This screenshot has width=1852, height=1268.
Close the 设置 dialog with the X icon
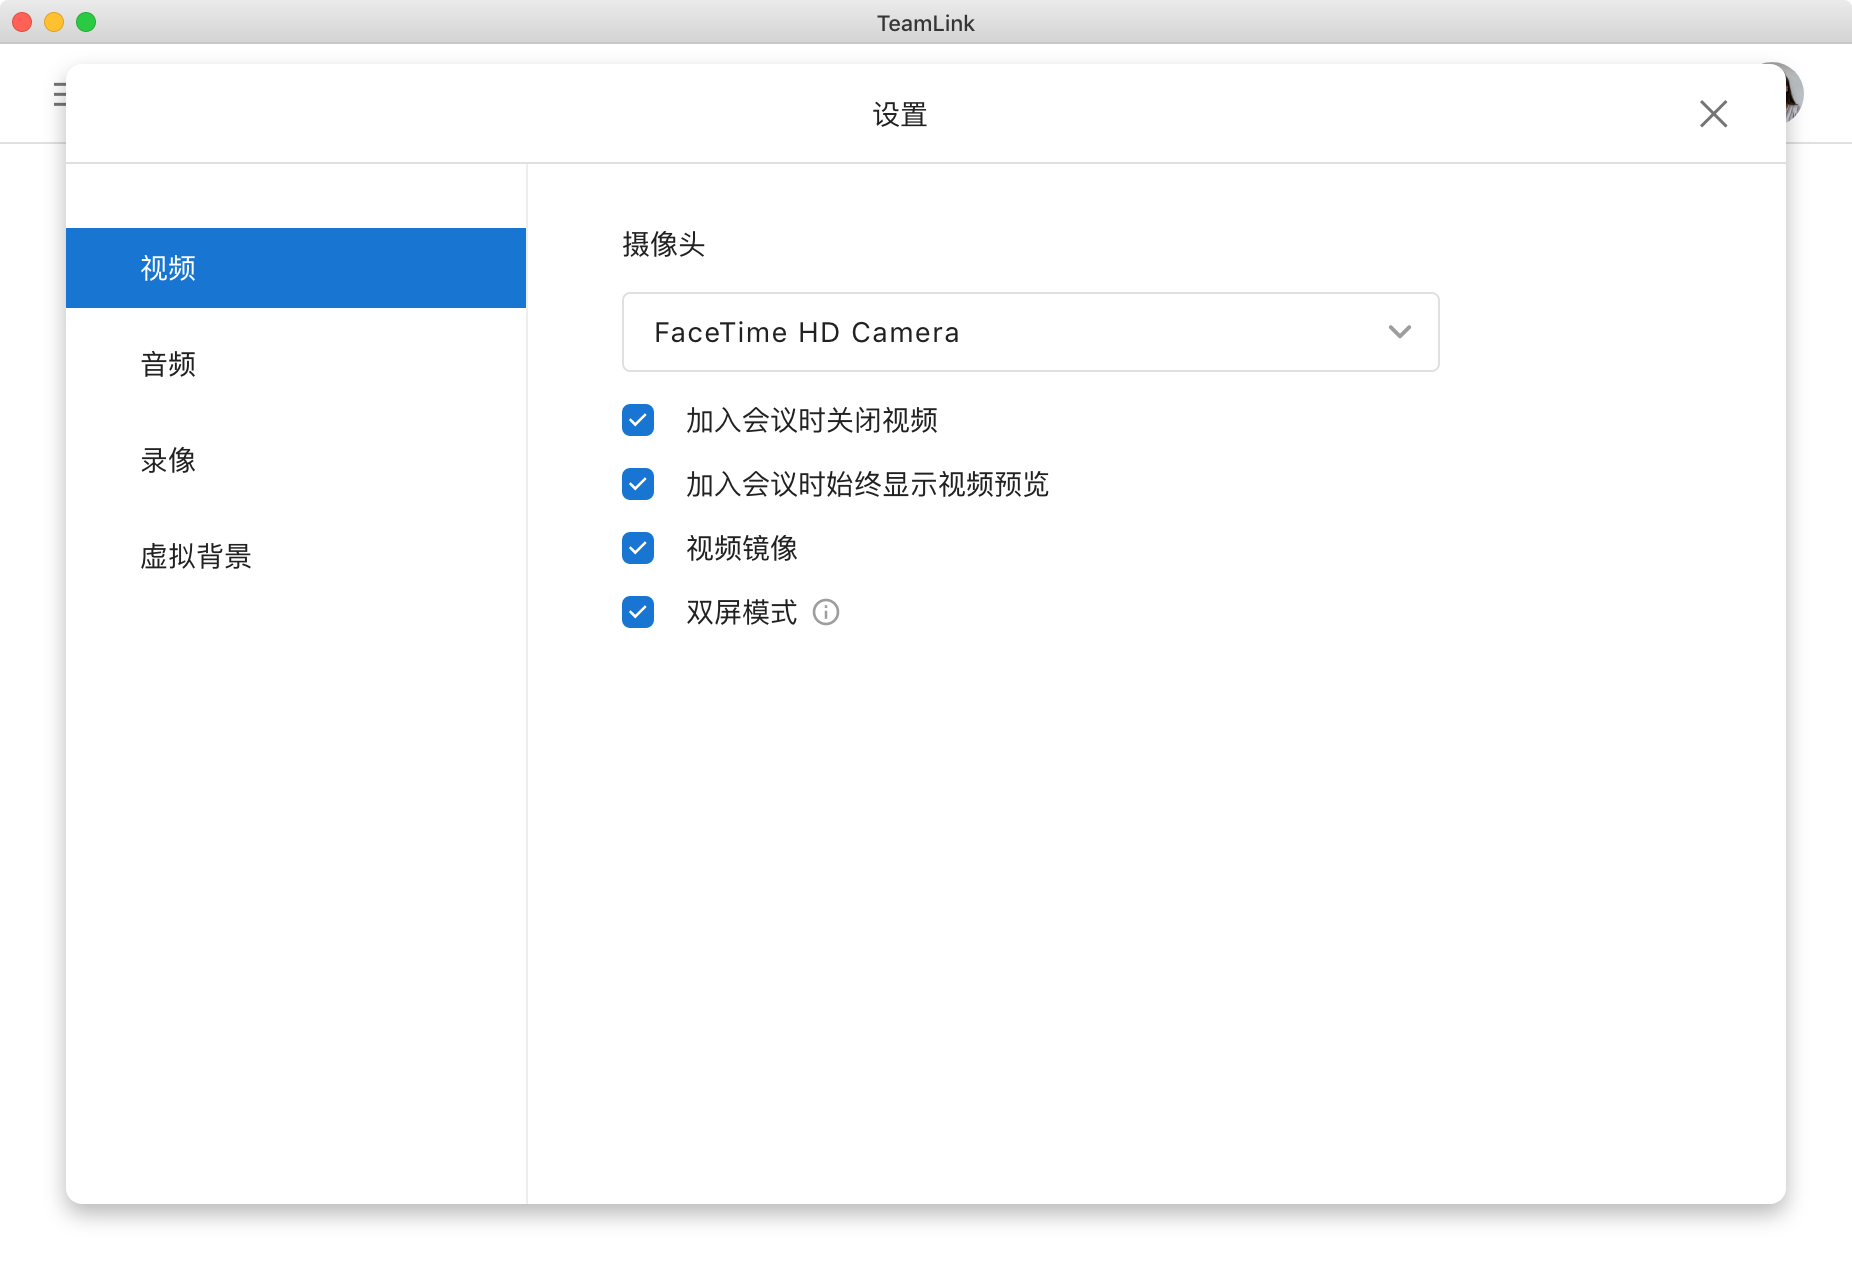click(1713, 114)
